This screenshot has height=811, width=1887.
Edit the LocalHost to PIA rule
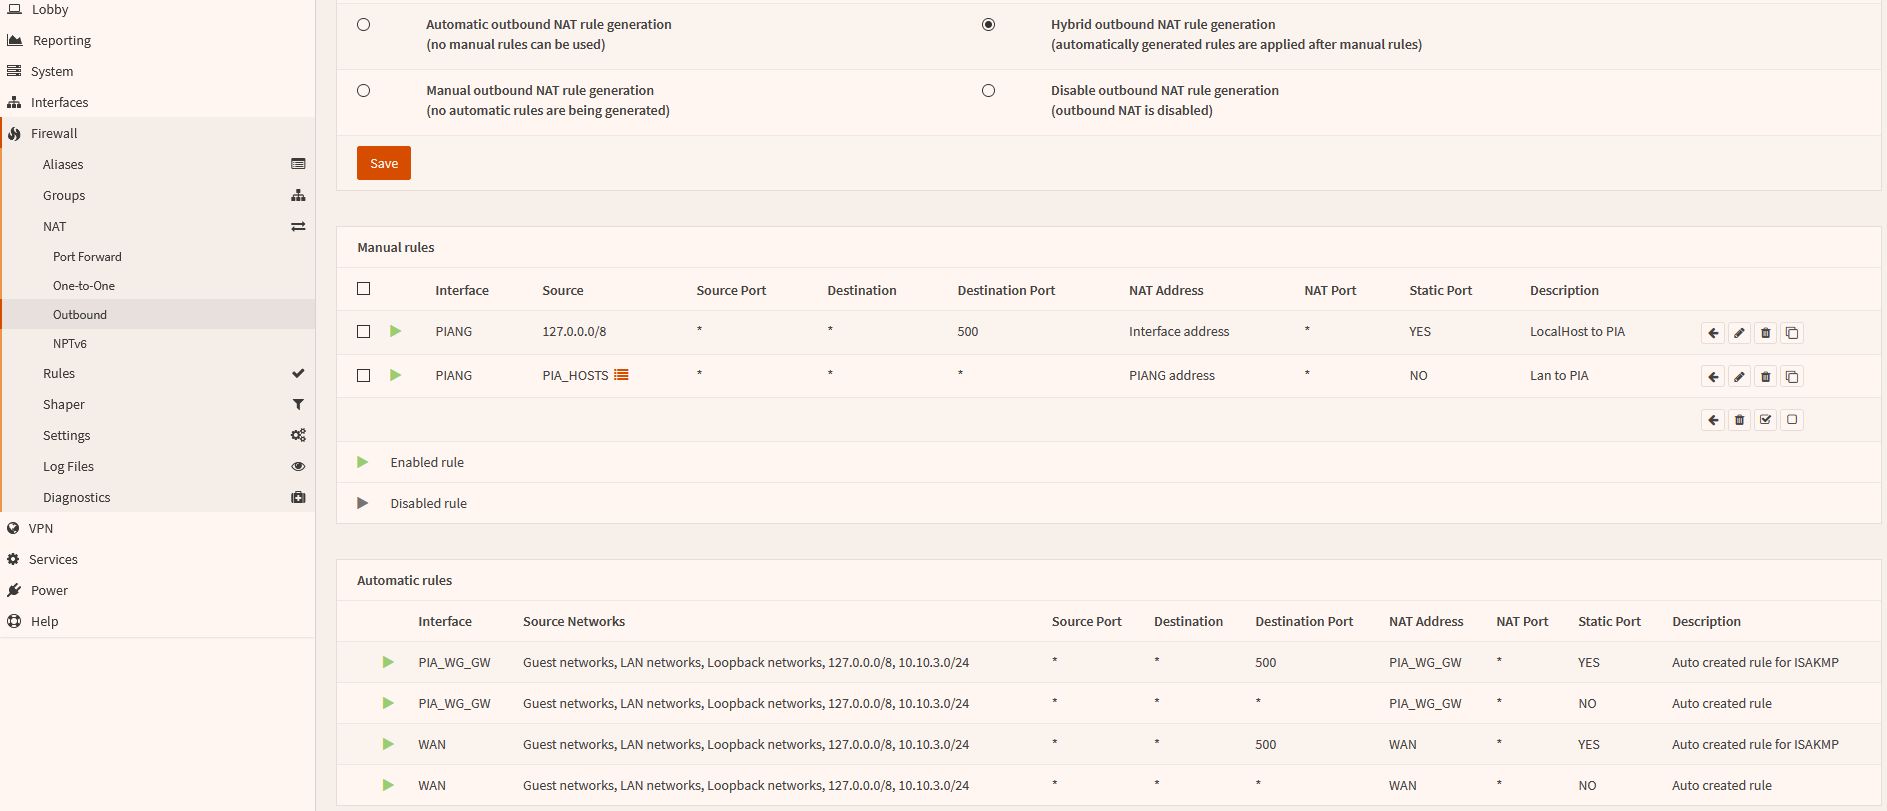pyautogui.click(x=1739, y=333)
